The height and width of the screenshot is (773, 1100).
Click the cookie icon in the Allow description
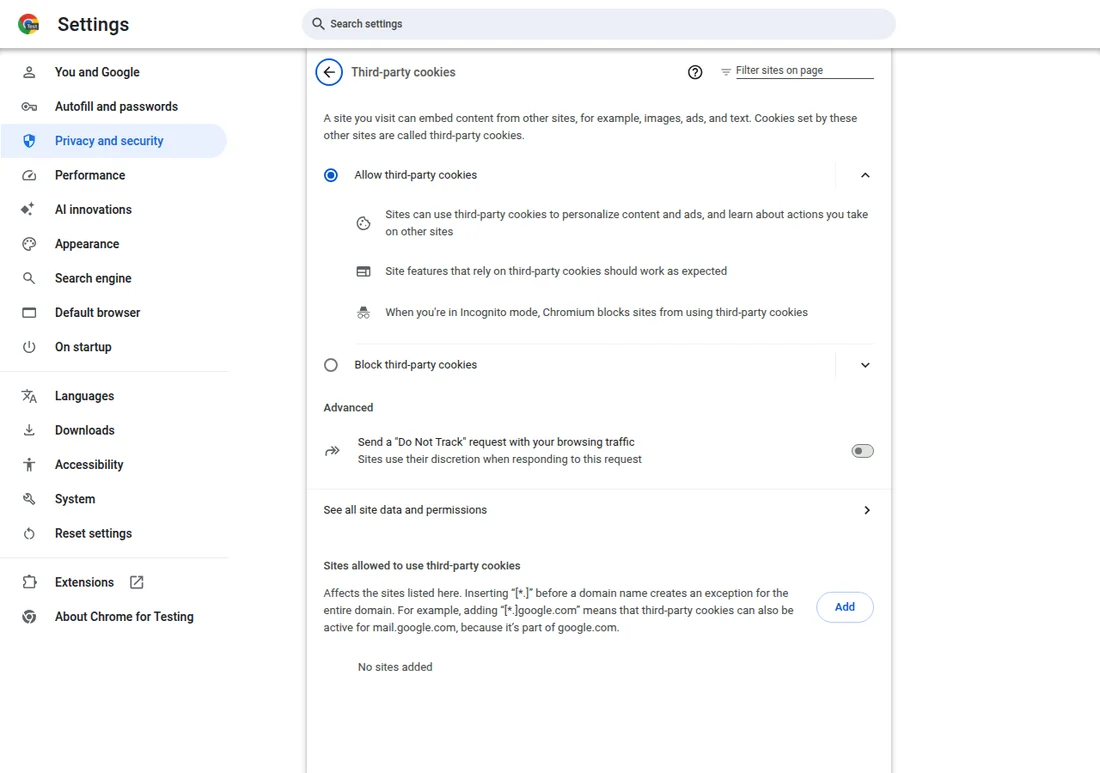(363, 223)
